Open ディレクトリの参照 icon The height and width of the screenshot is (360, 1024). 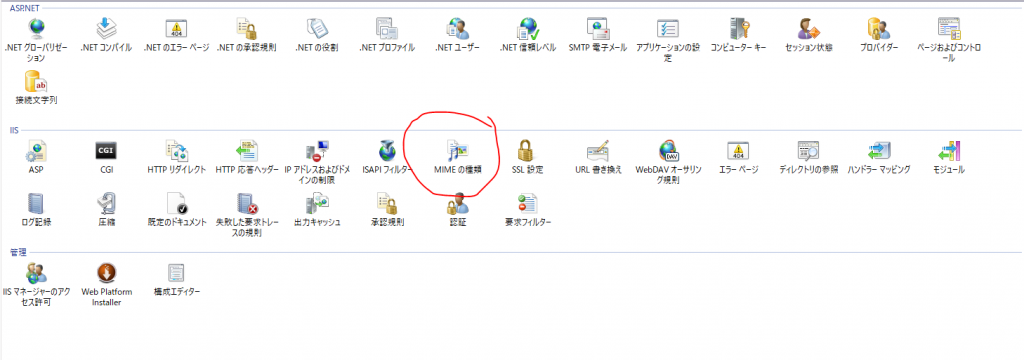(808, 150)
